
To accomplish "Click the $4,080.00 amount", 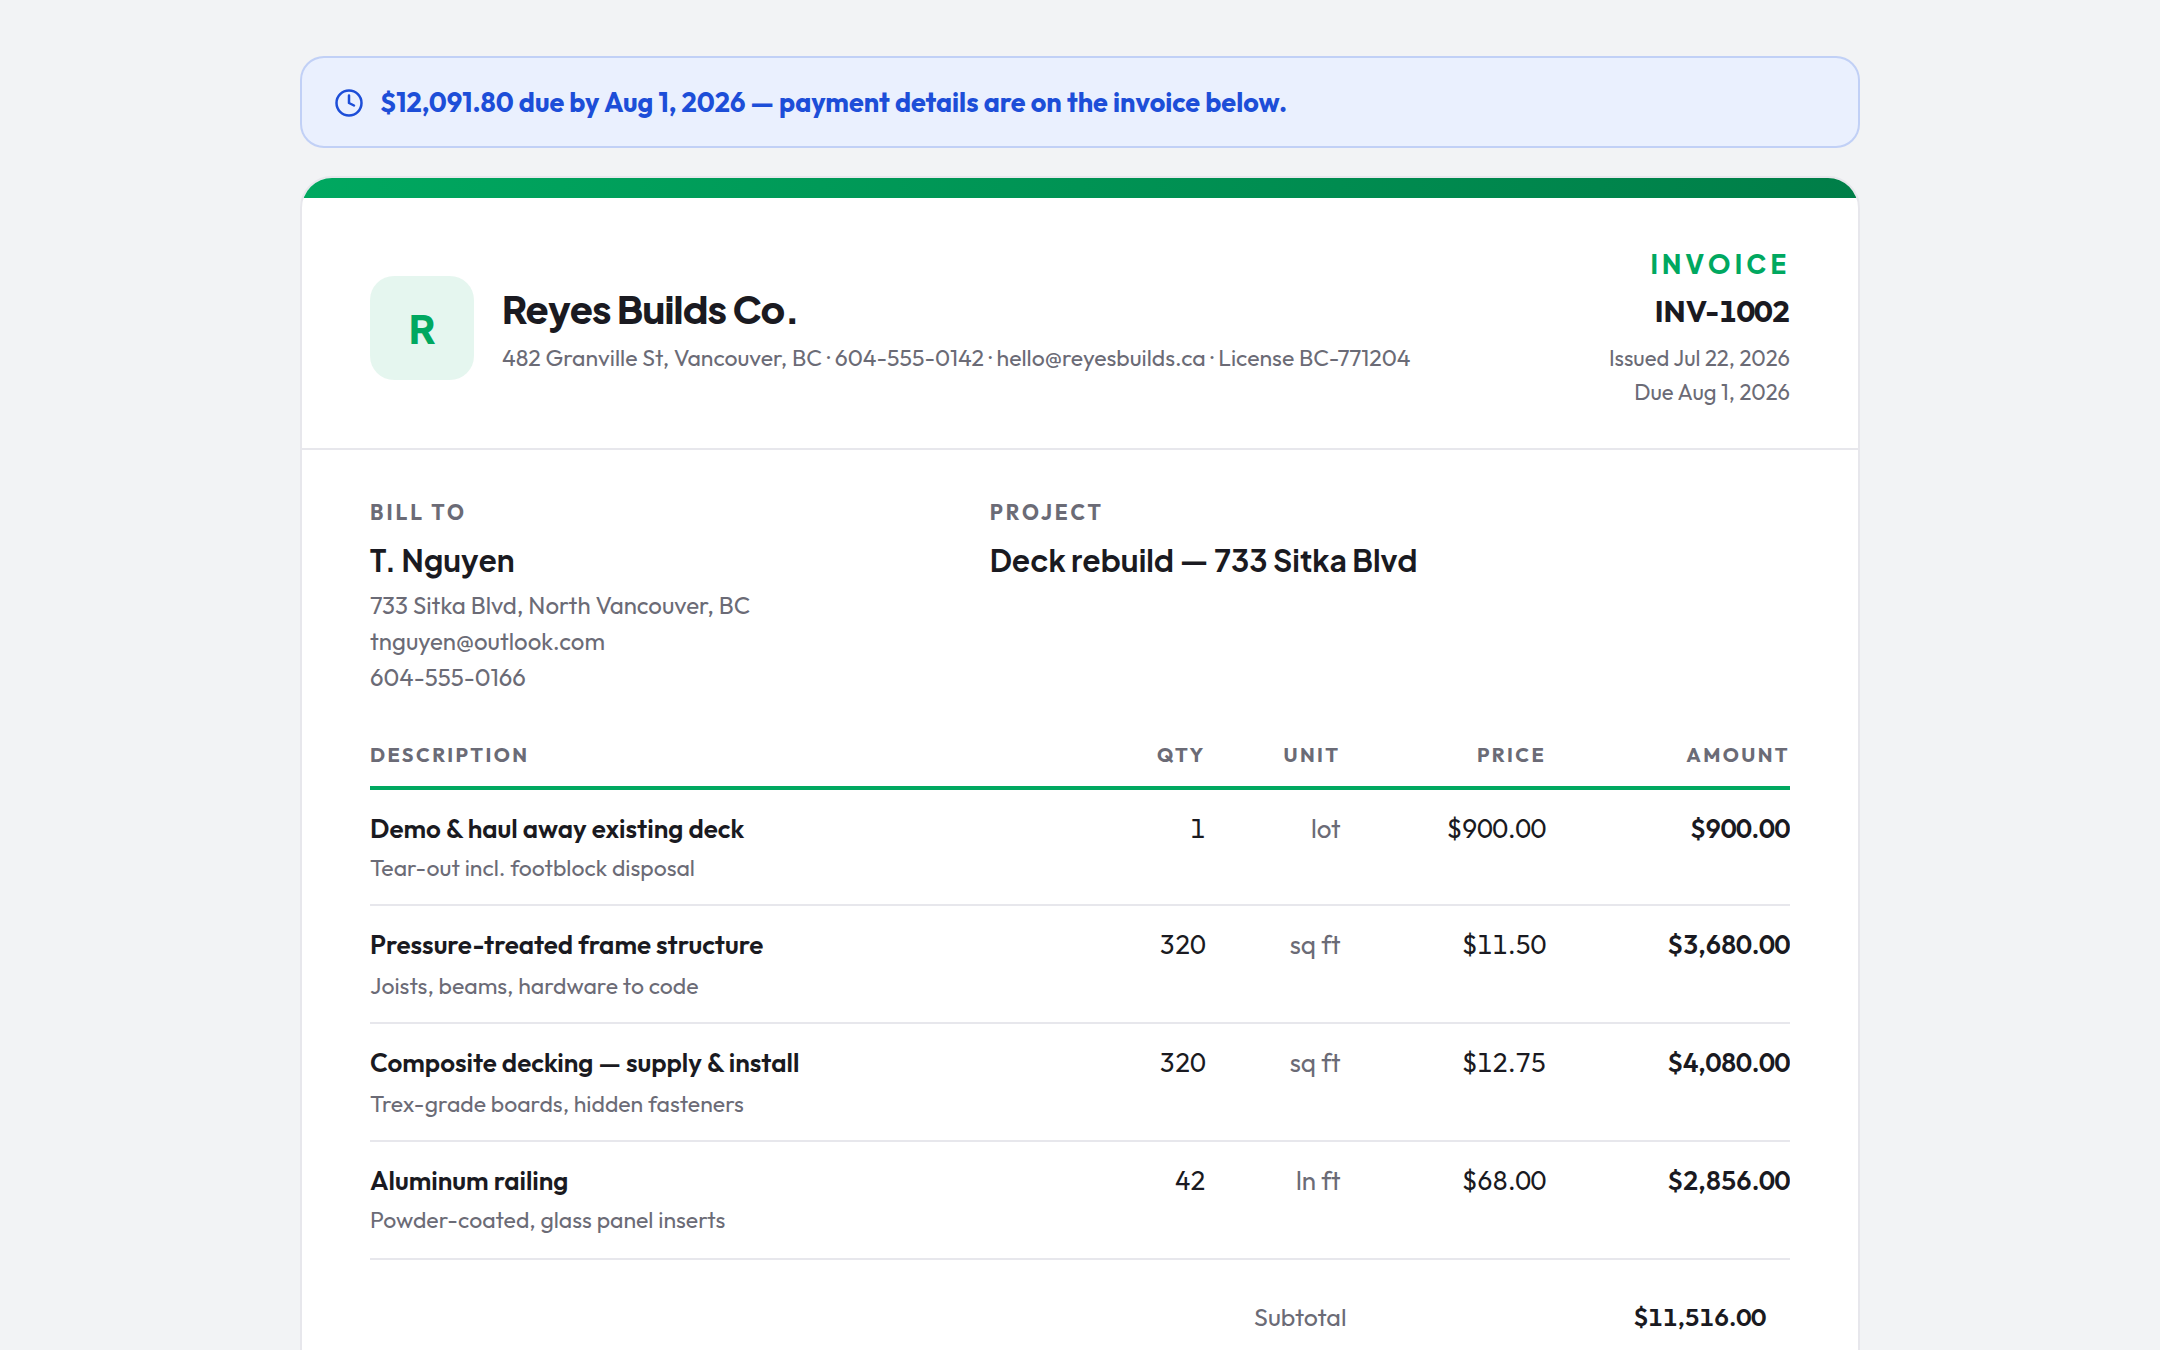I will click(1728, 1063).
